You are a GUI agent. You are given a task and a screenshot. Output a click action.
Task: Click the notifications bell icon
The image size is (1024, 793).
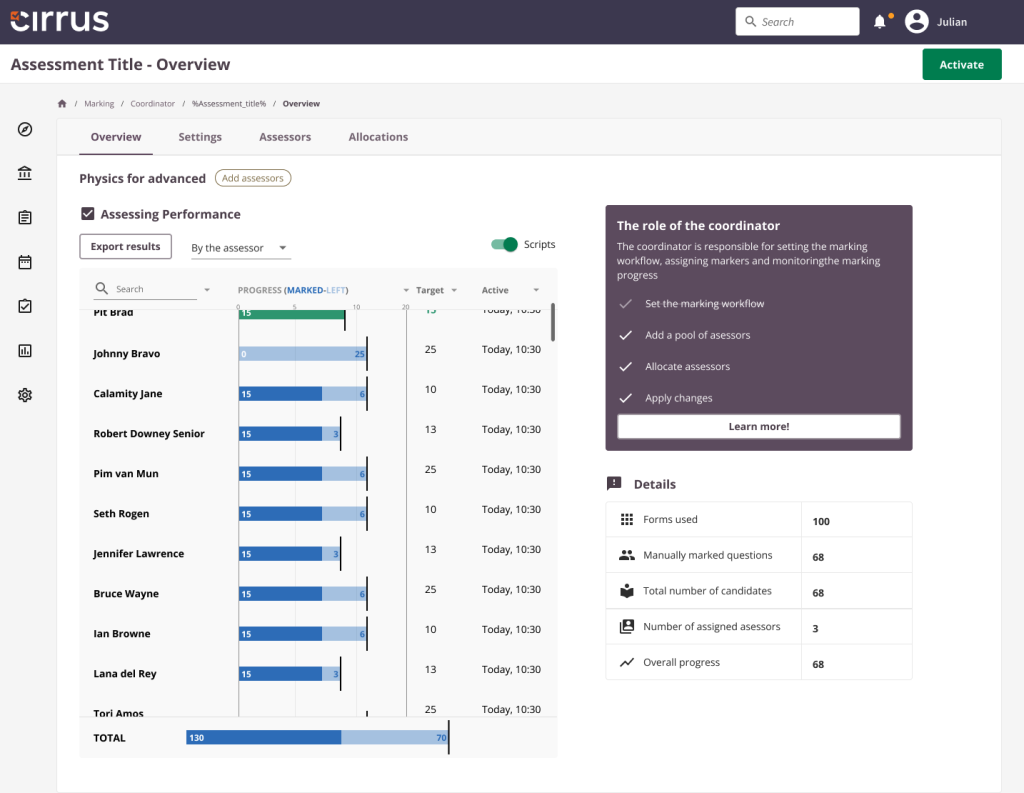click(x=880, y=22)
